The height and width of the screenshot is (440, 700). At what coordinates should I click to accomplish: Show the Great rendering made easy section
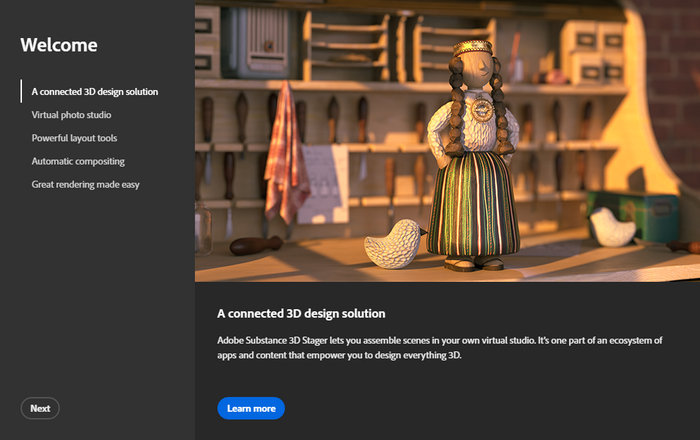85,184
